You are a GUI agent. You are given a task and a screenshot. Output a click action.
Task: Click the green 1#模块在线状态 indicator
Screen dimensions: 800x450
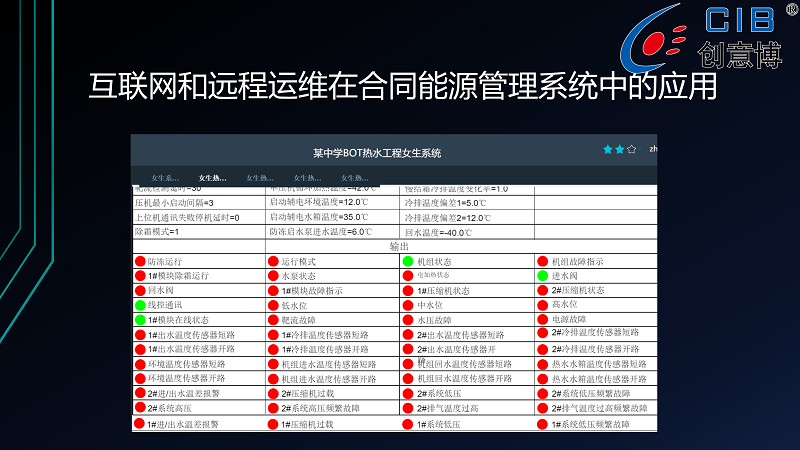pyautogui.click(x=140, y=320)
